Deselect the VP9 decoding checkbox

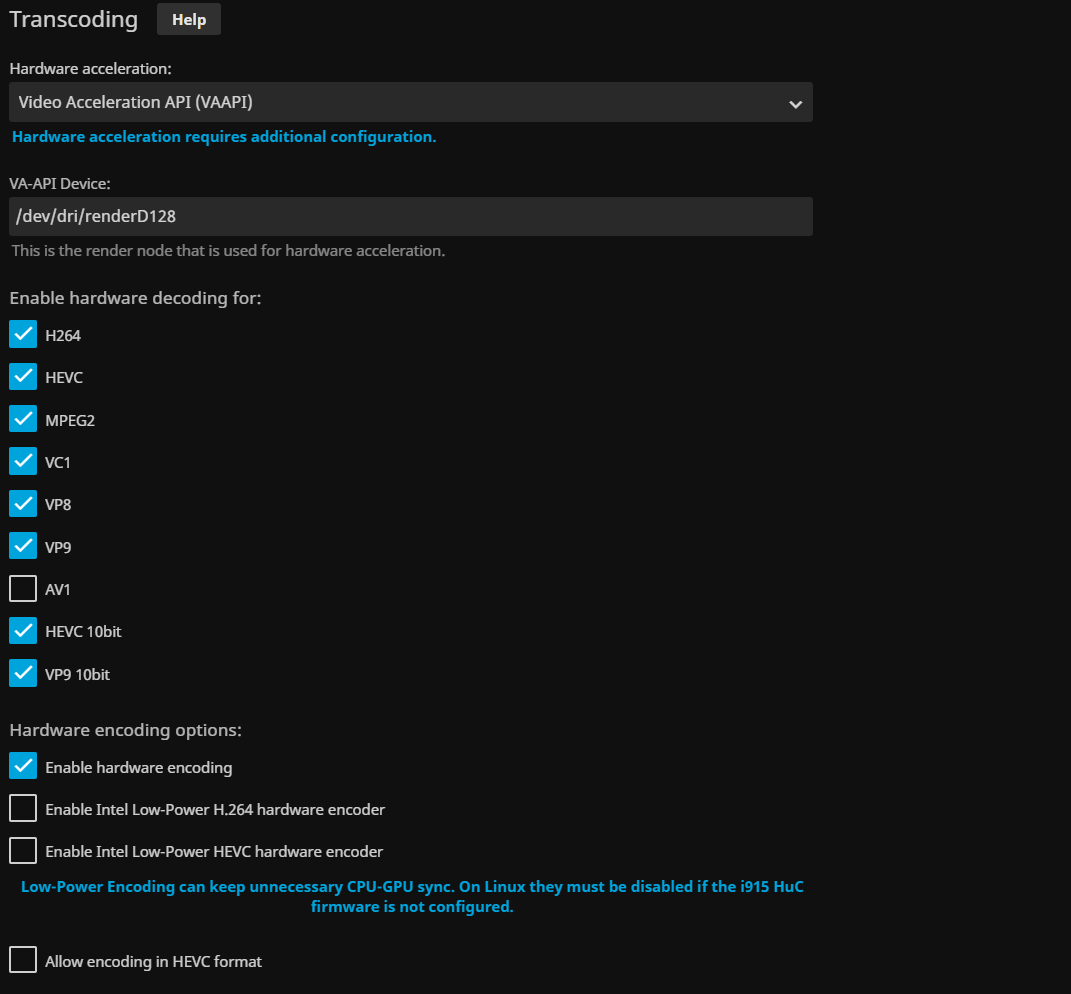click(23, 547)
